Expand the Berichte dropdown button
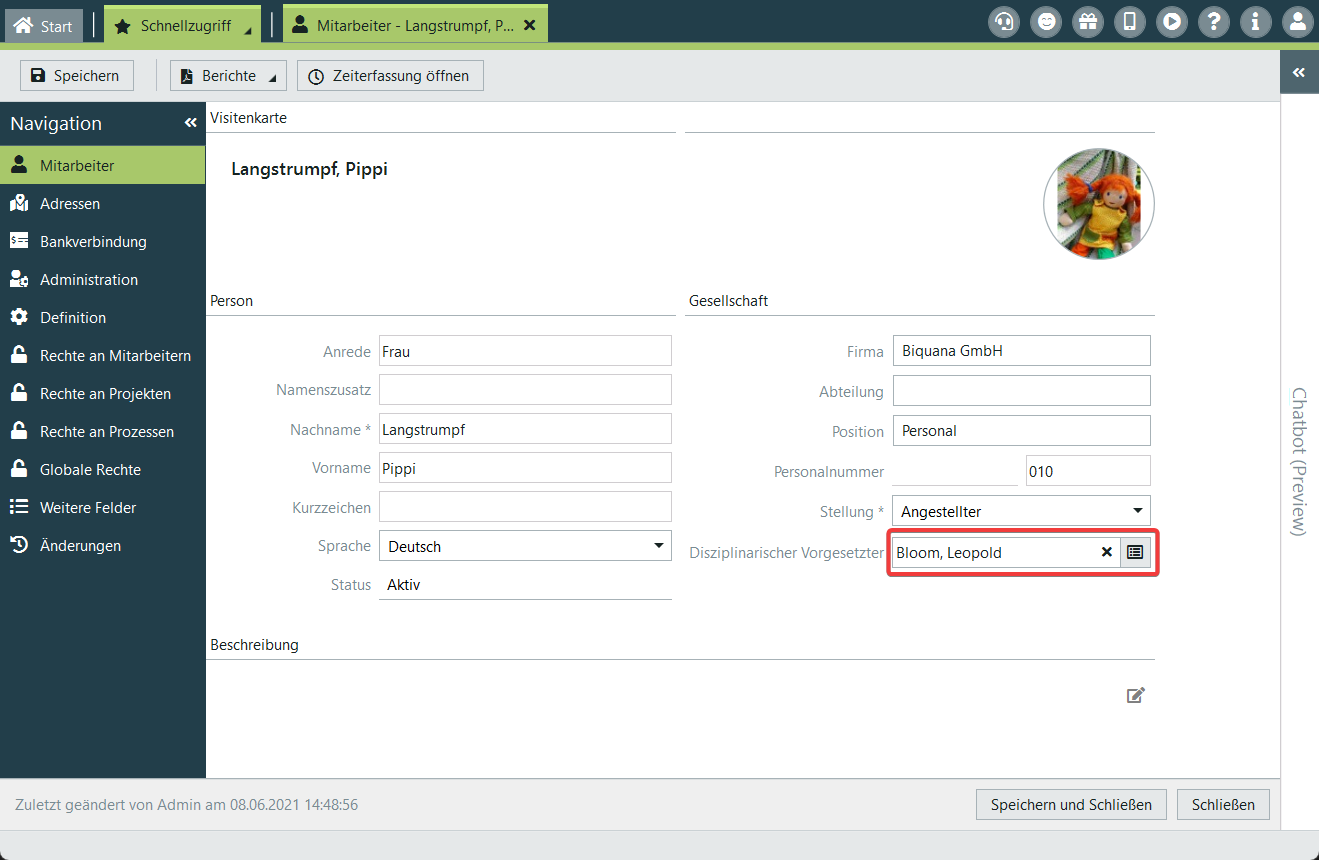This screenshot has height=860, width=1319. tap(228, 76)
